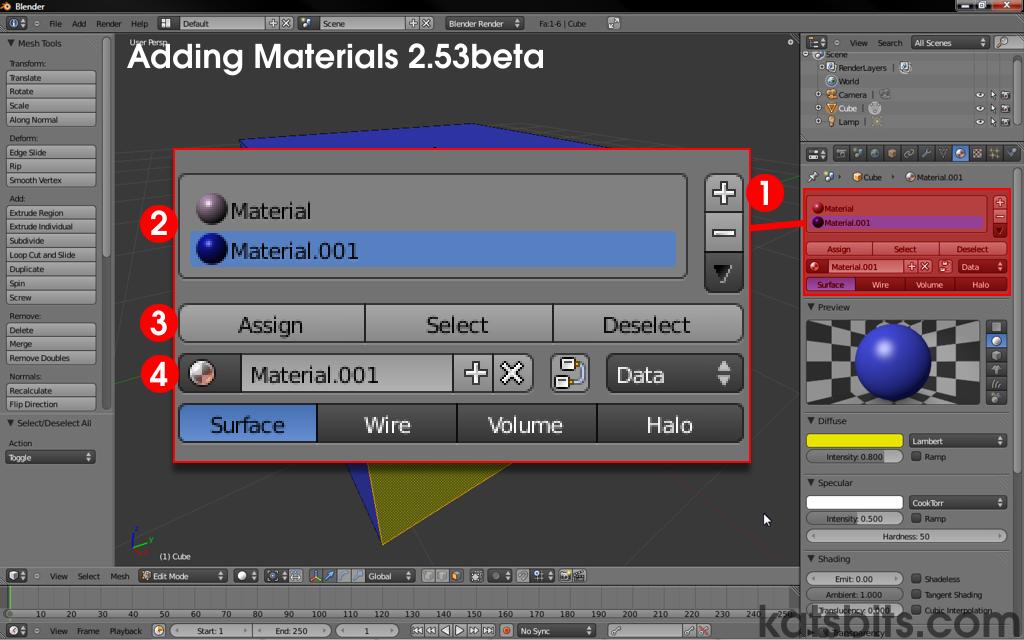
Task: Open the Lambert diffuse shader dropdown
Action: point(957,441)
